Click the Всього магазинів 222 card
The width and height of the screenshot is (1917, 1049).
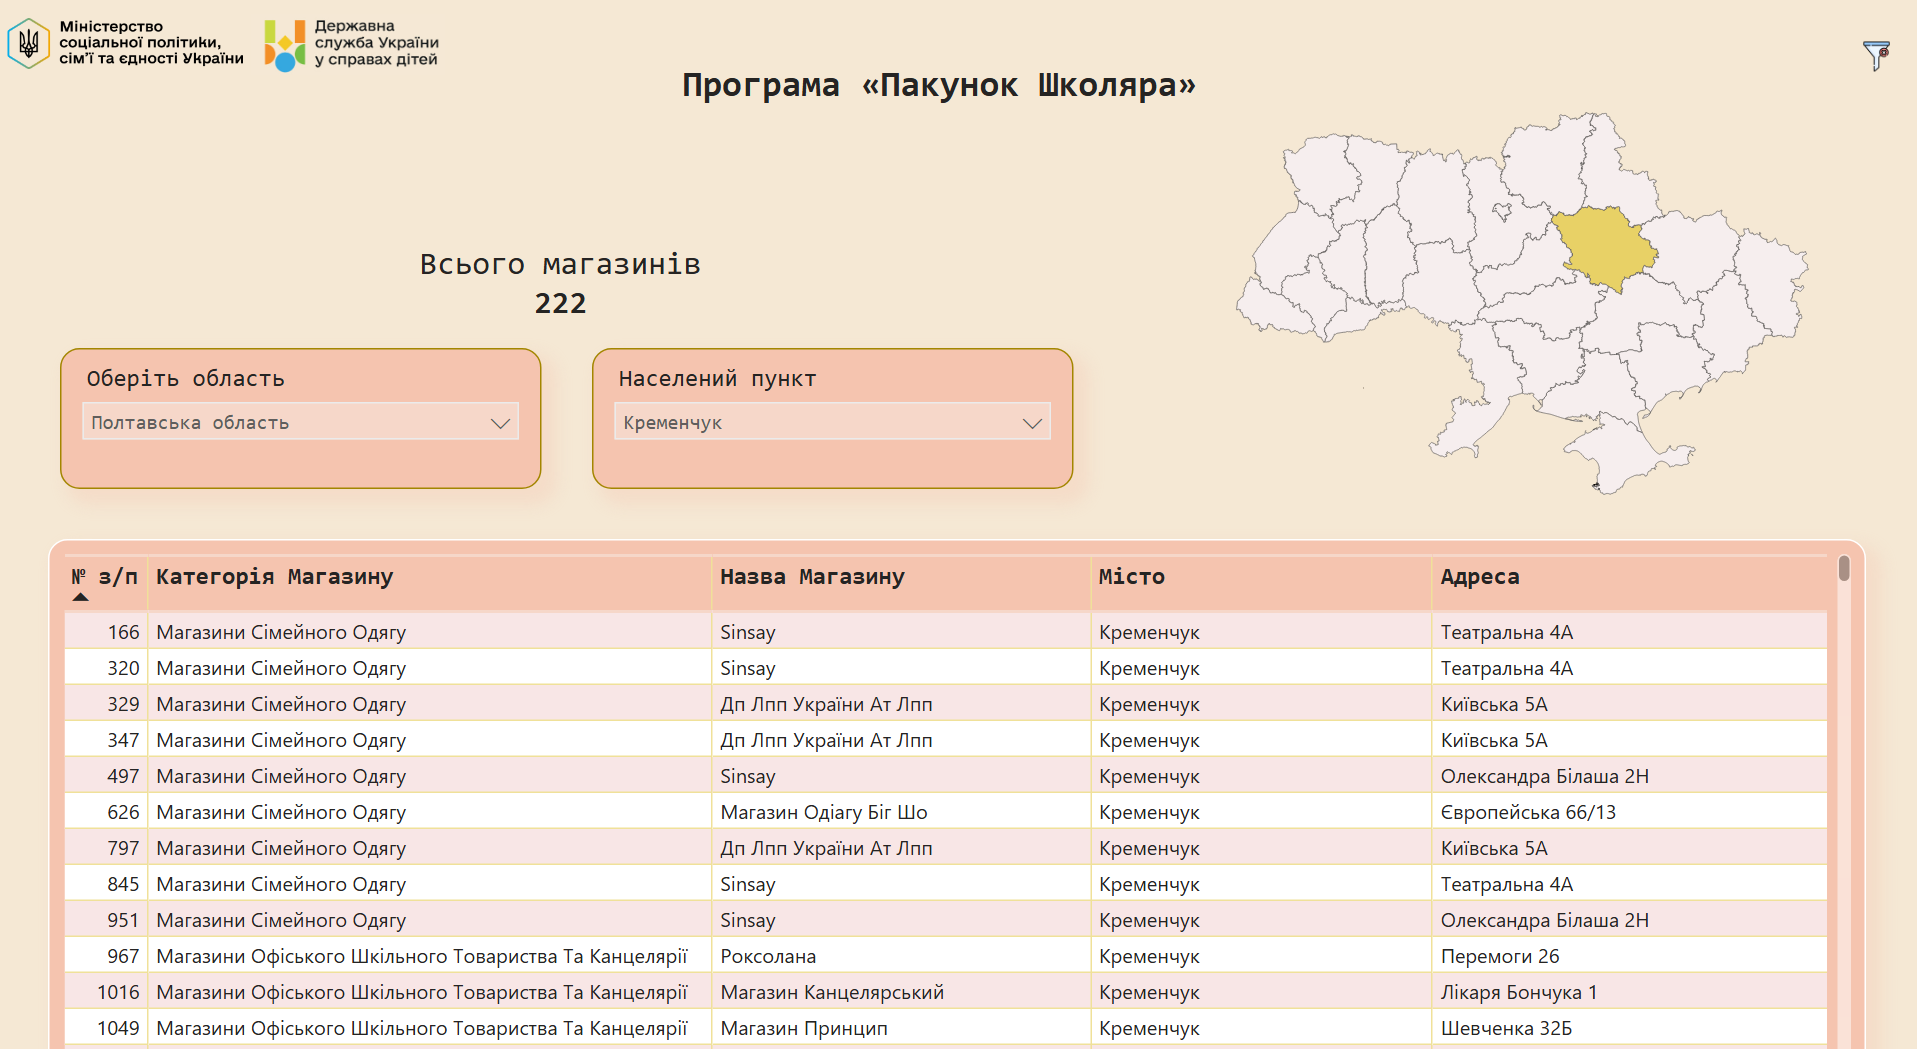tap(560, 283)
